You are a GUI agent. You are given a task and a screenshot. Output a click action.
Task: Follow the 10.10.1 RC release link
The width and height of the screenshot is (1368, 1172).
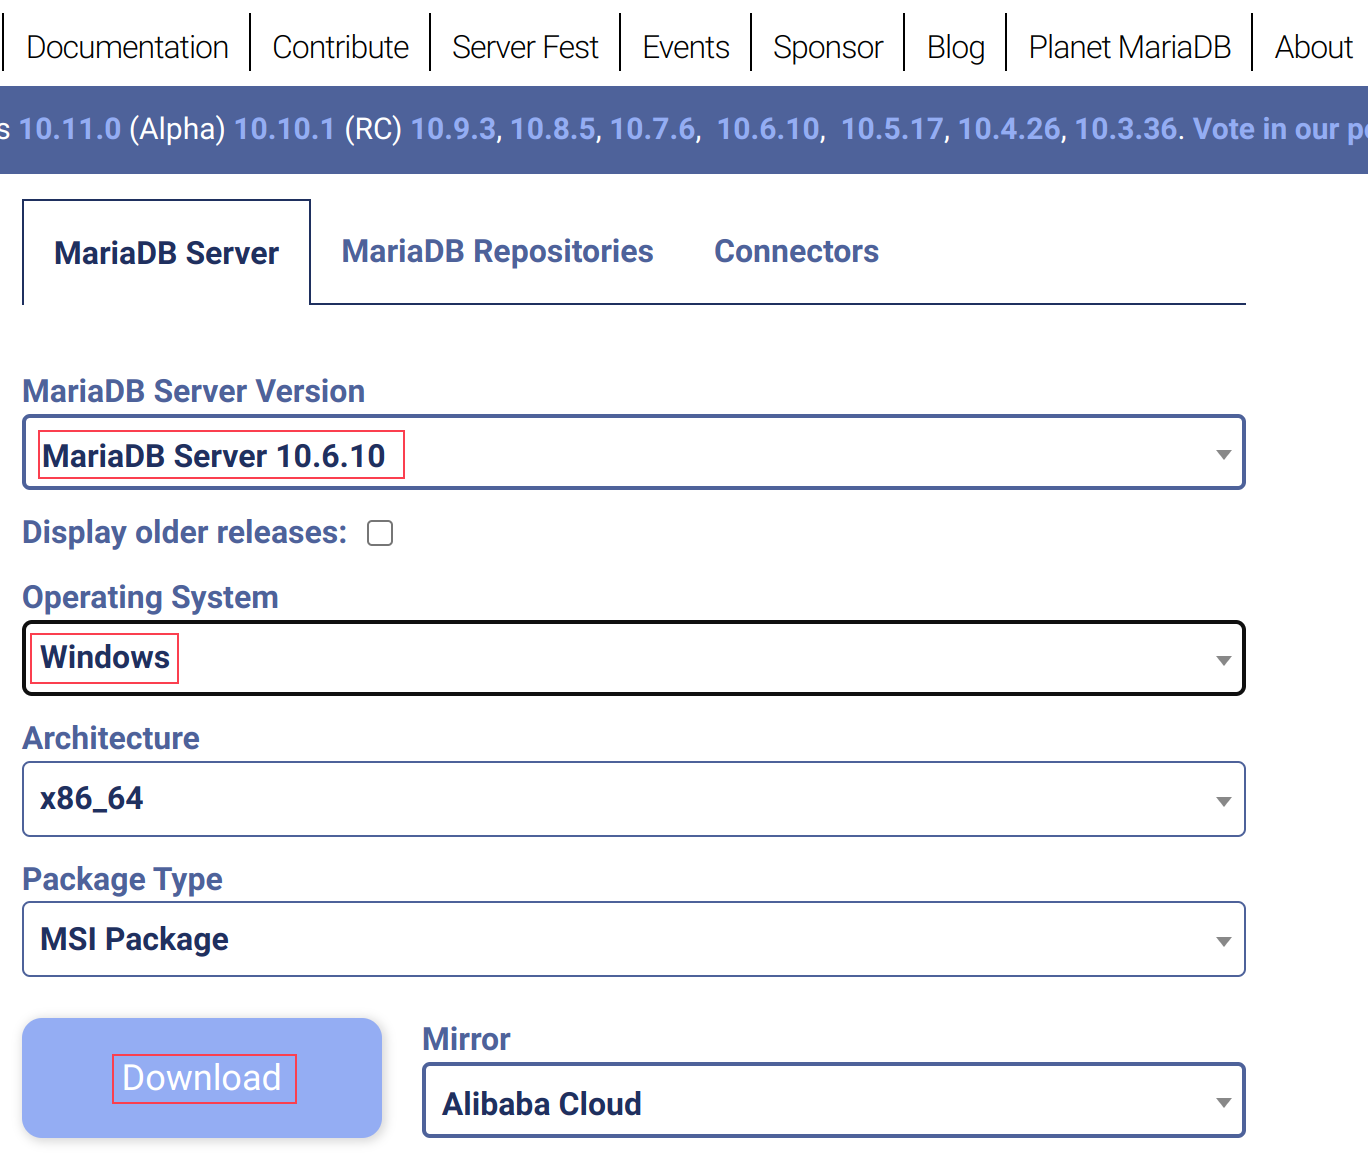[284, 128]
